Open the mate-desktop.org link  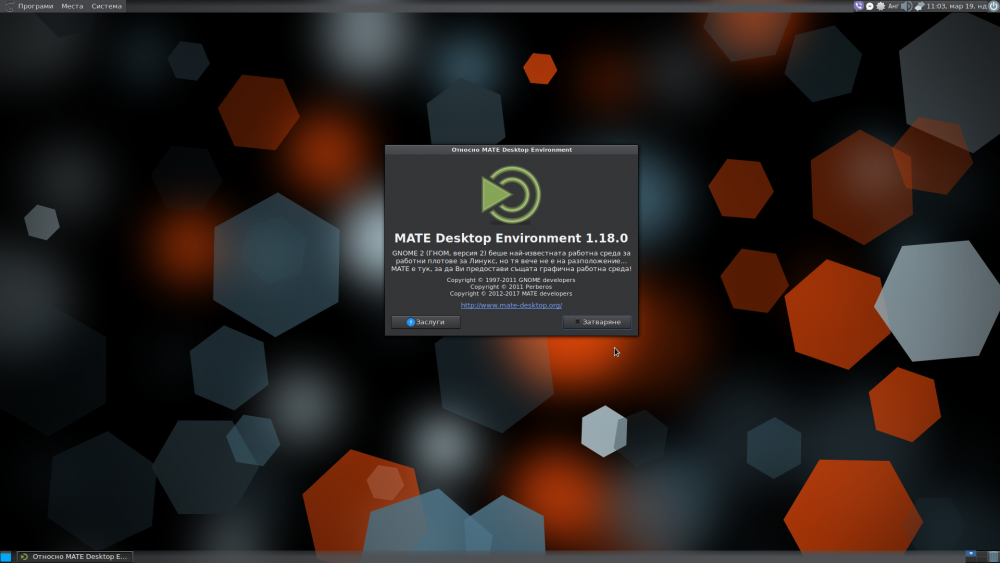(x=511, y=305)
